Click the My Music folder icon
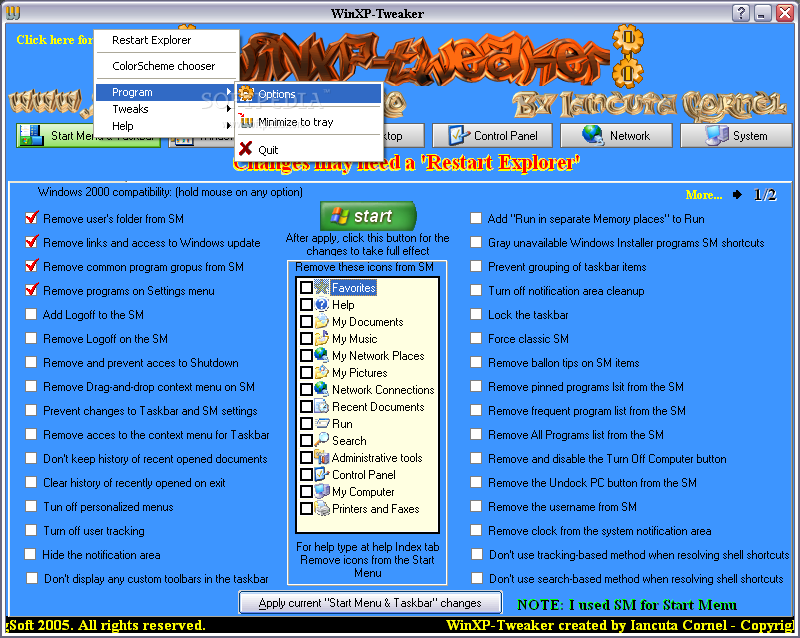 point(321,338)
